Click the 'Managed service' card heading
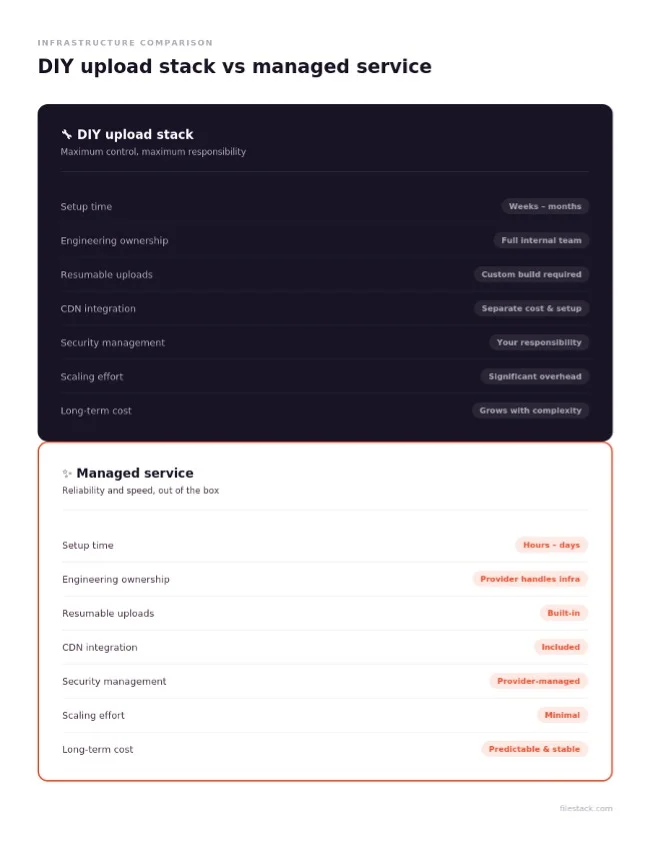 [x=135, y=474]
